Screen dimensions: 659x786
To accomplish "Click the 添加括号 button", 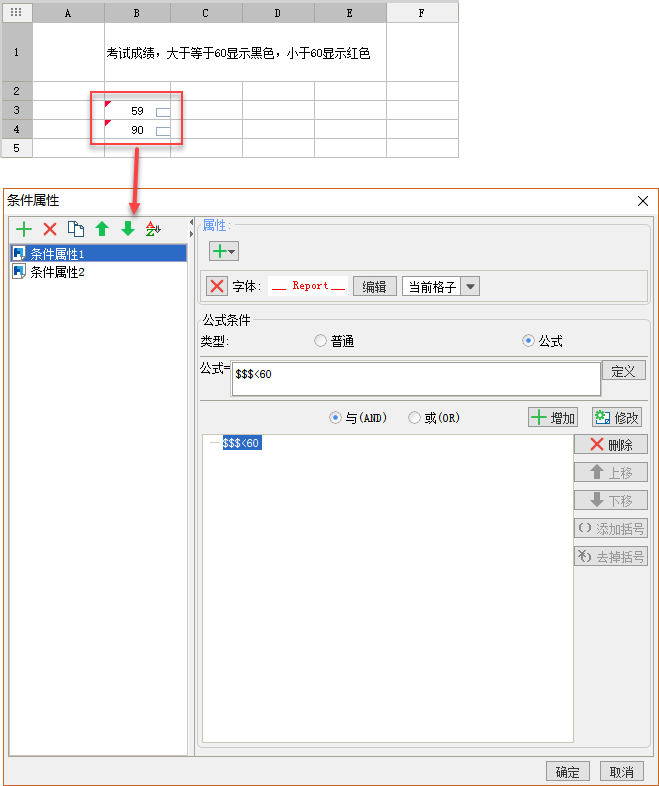I will [x=611, y=528].
